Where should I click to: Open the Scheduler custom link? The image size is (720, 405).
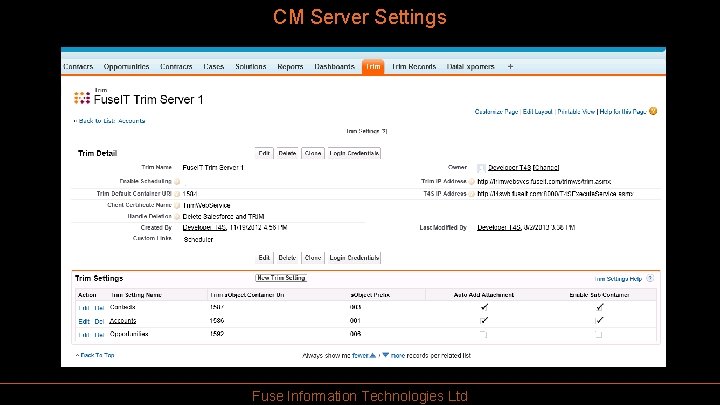[x=198, y=239]
